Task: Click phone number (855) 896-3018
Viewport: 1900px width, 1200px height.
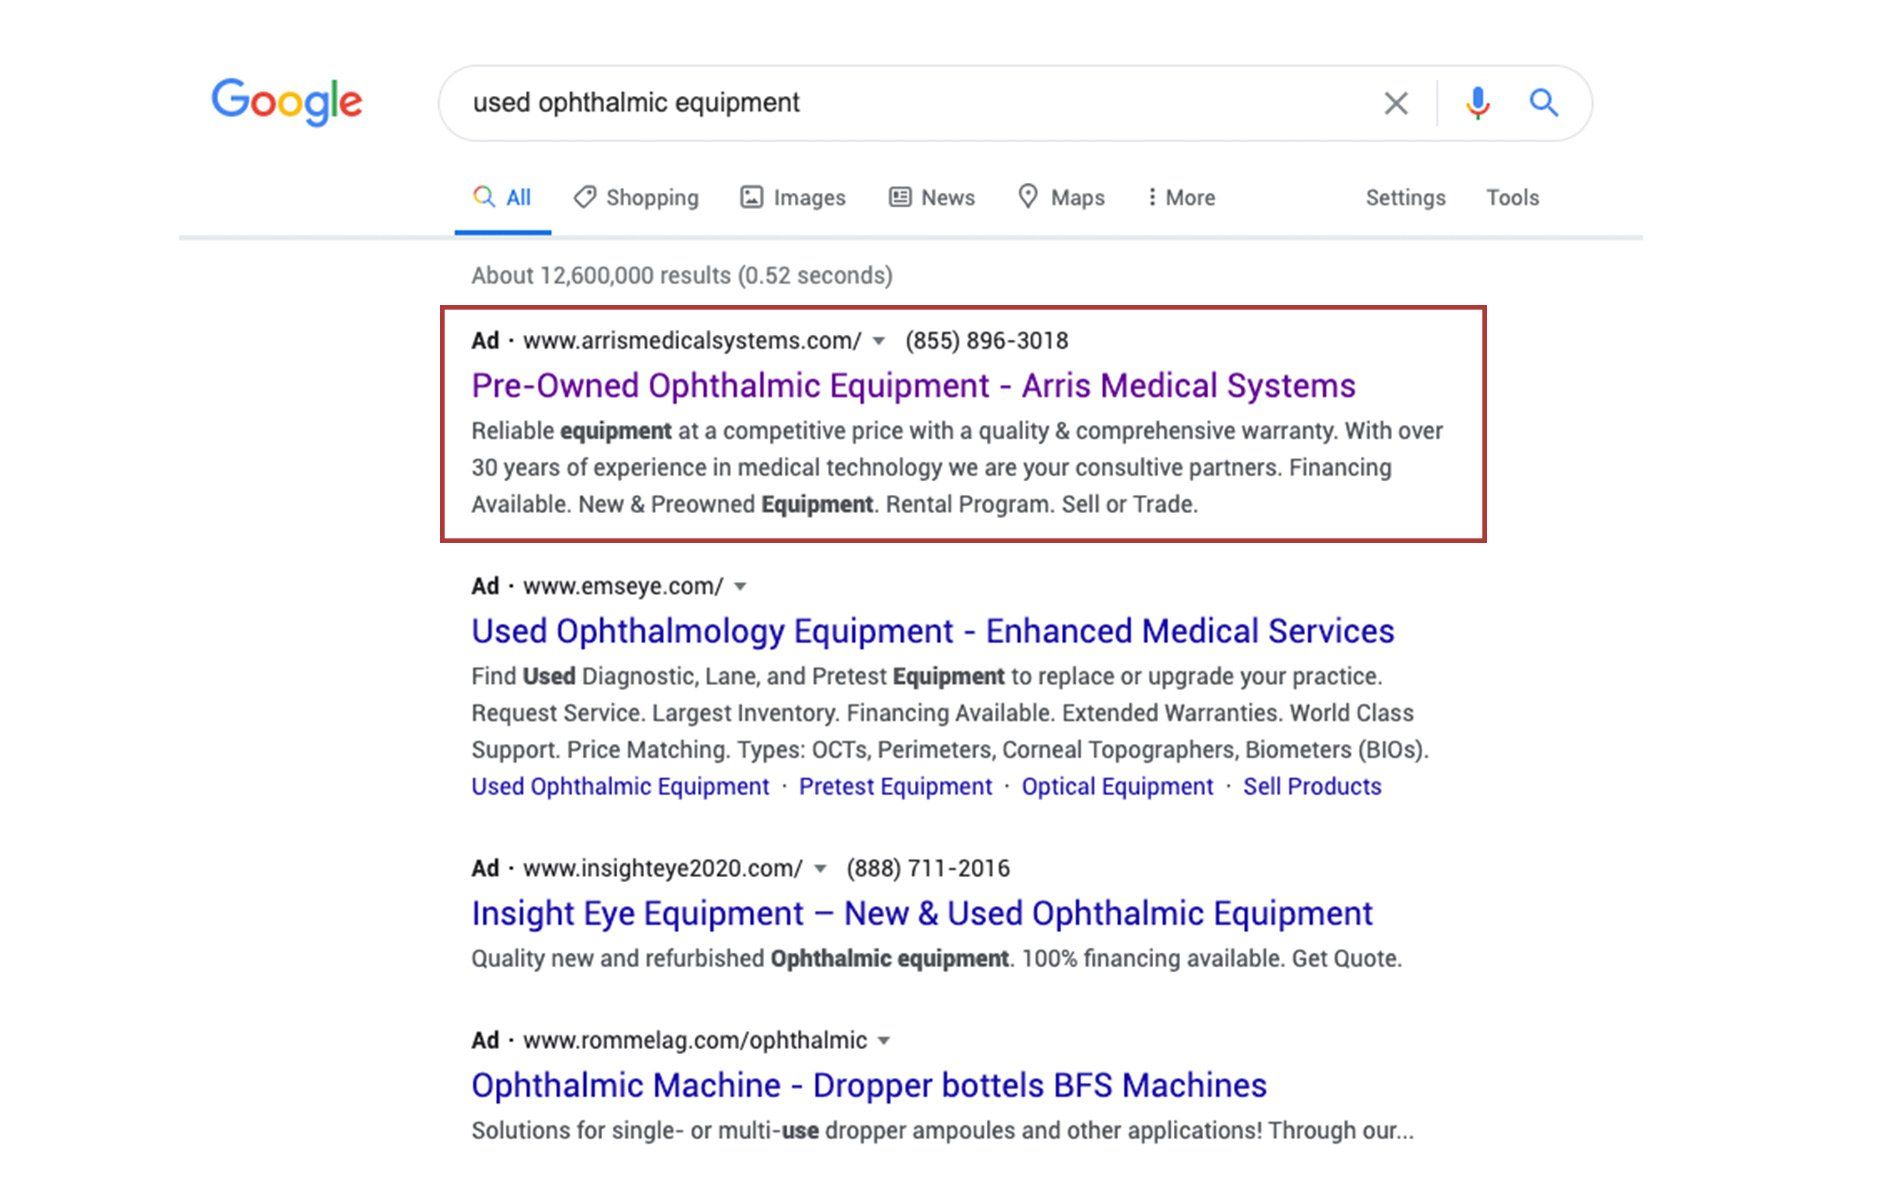Action: pos(986,341)
